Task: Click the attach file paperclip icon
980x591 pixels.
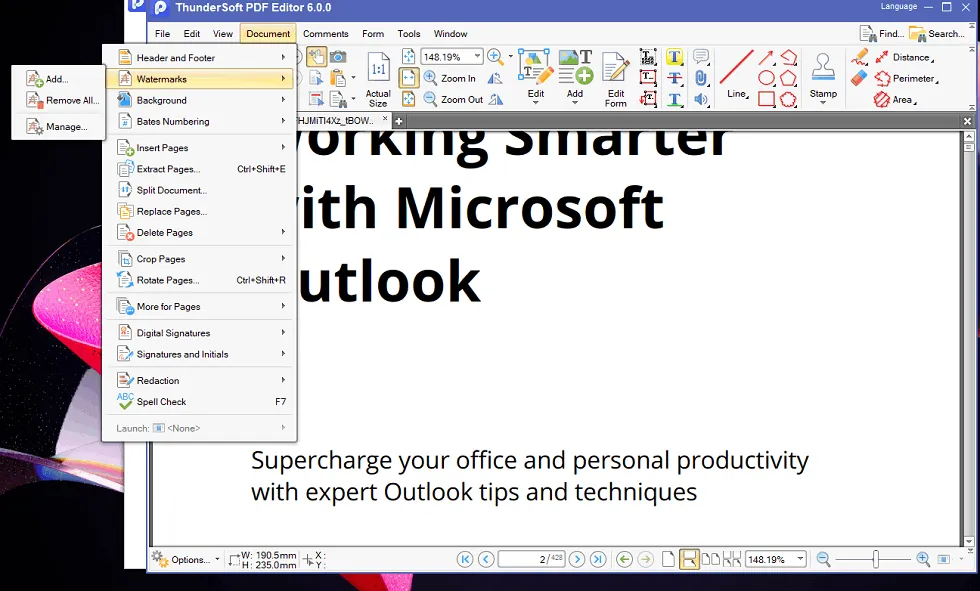Action: pos(701,78)
